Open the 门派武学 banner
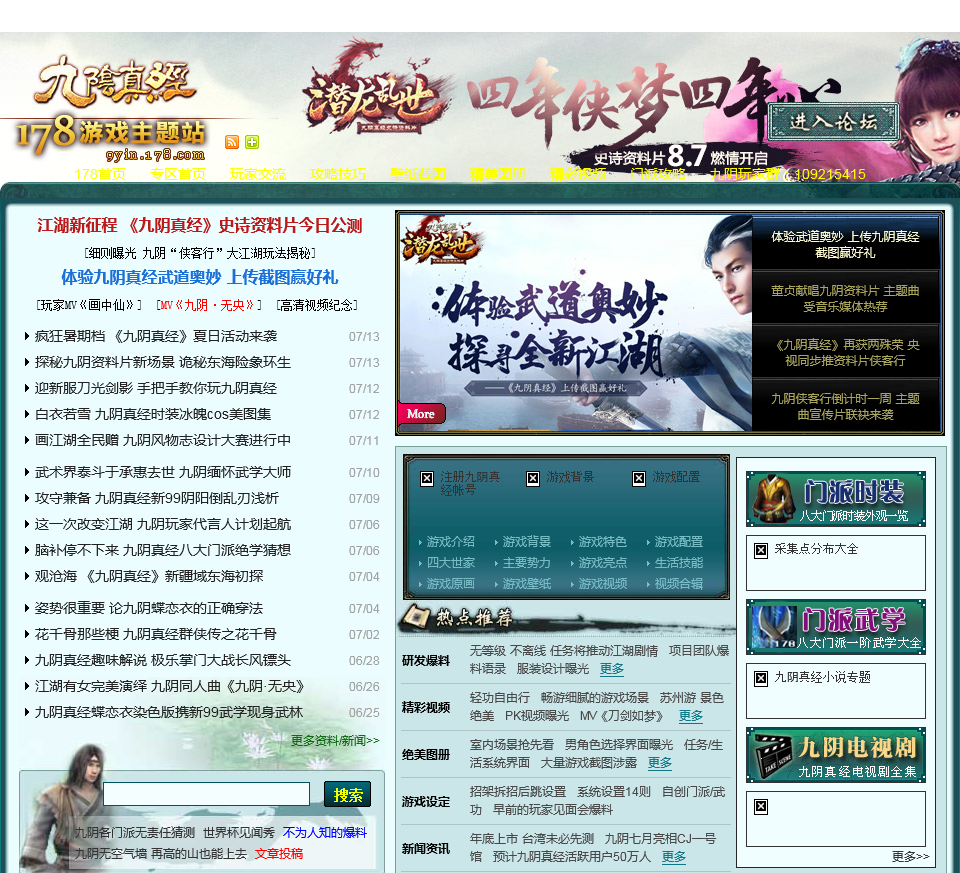 coord(836,627)
